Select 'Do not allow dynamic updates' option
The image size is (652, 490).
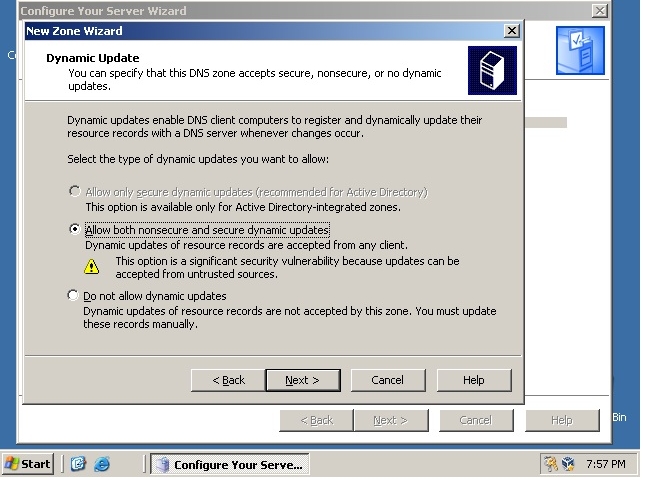coord(73,295)
